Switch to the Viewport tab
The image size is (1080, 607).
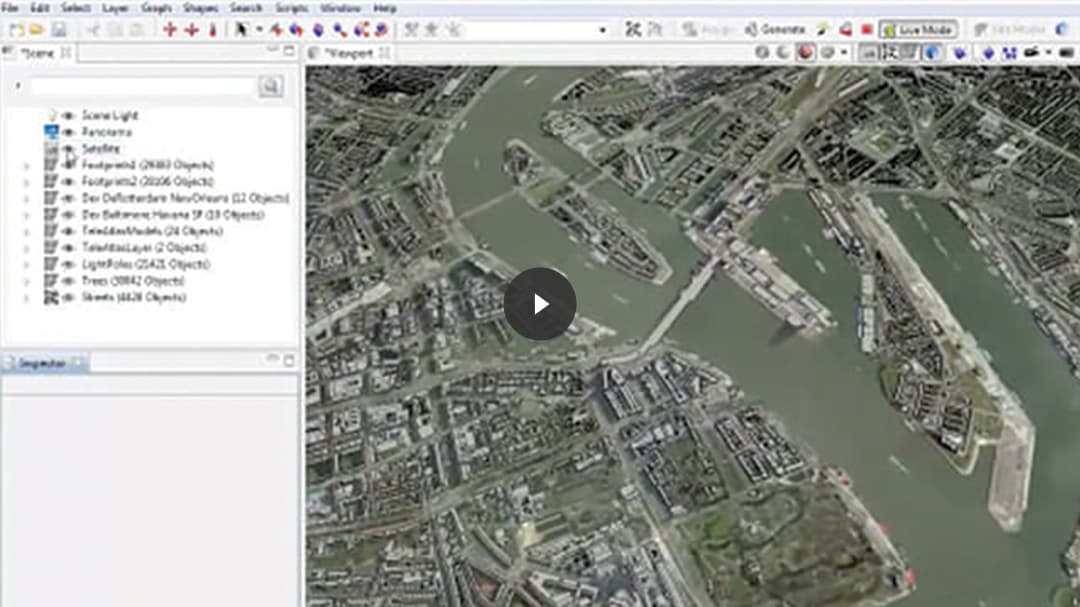tap(350, 53)
